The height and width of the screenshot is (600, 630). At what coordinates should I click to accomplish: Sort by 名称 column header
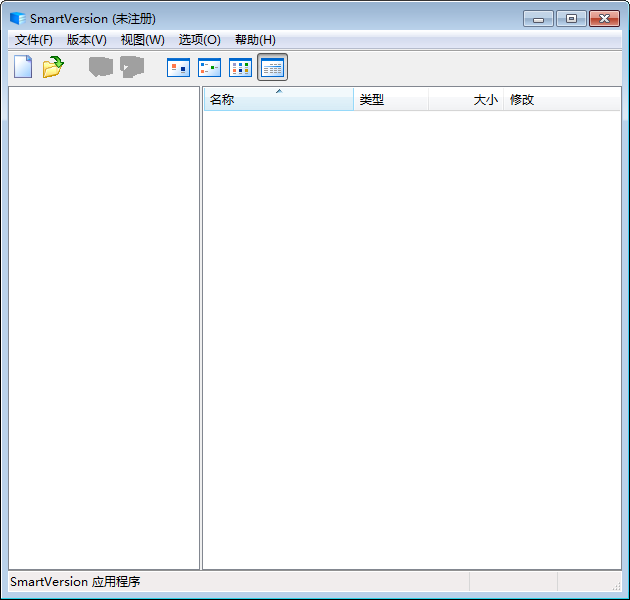point(279,99)
